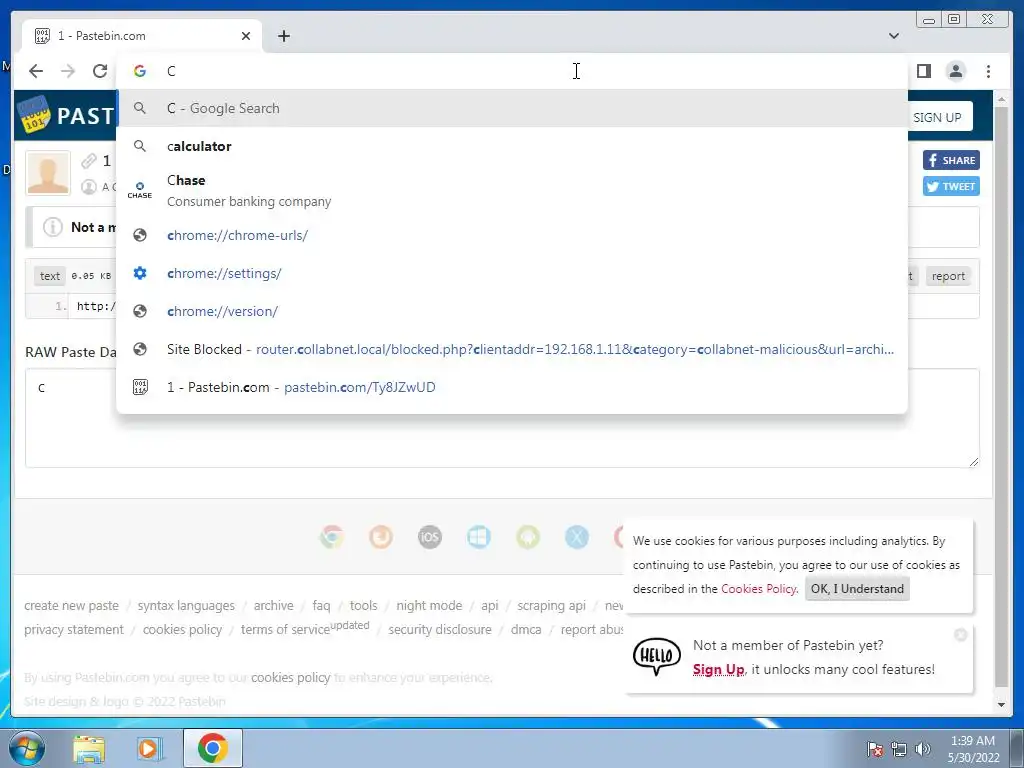Open a new tab with the plus button
The width and height of the screenshot is (1024, 768).
pos(283,36)
